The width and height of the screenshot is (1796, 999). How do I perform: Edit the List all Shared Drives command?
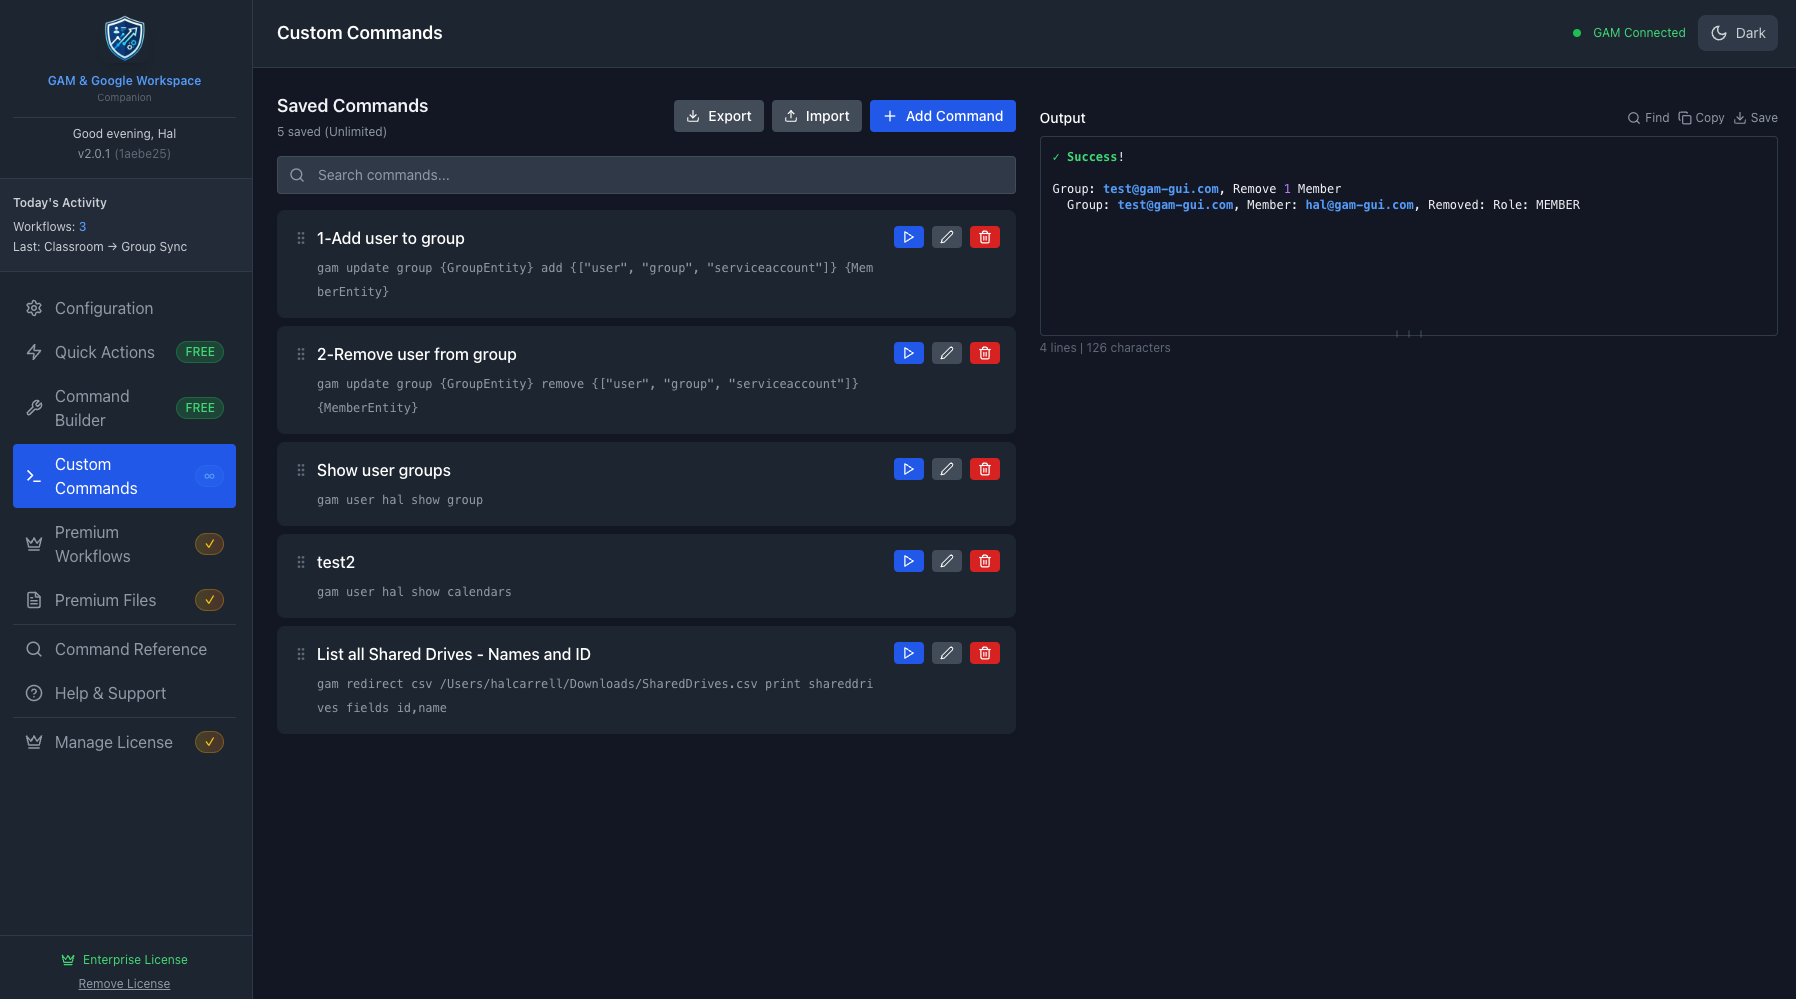click(946, 653)
